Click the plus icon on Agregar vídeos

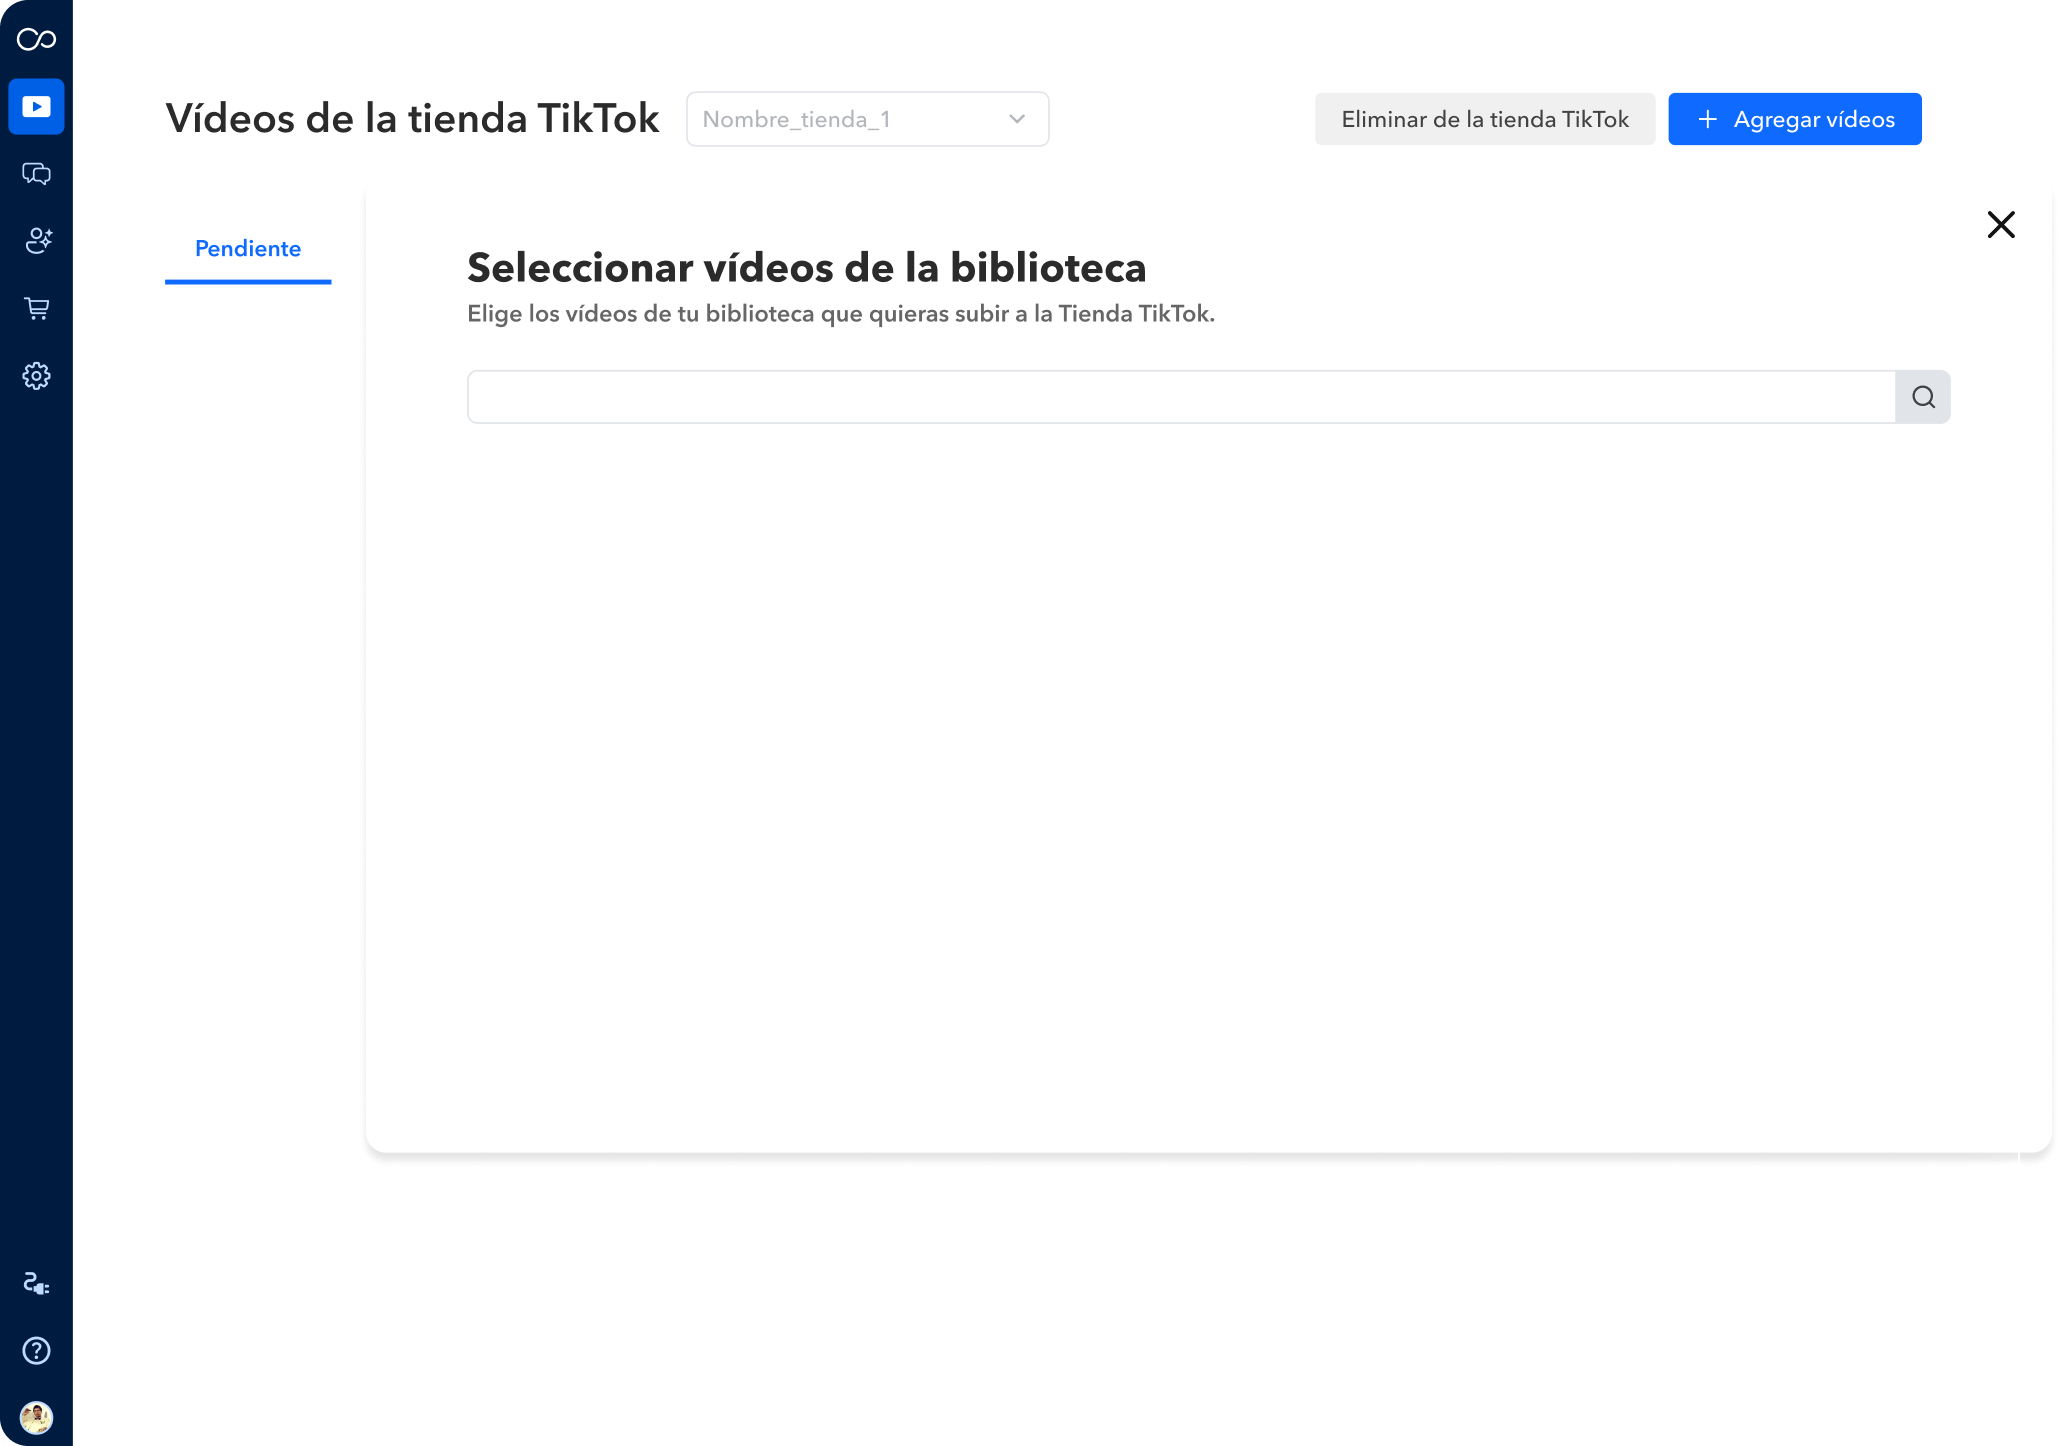click(x=1708, y=118)
